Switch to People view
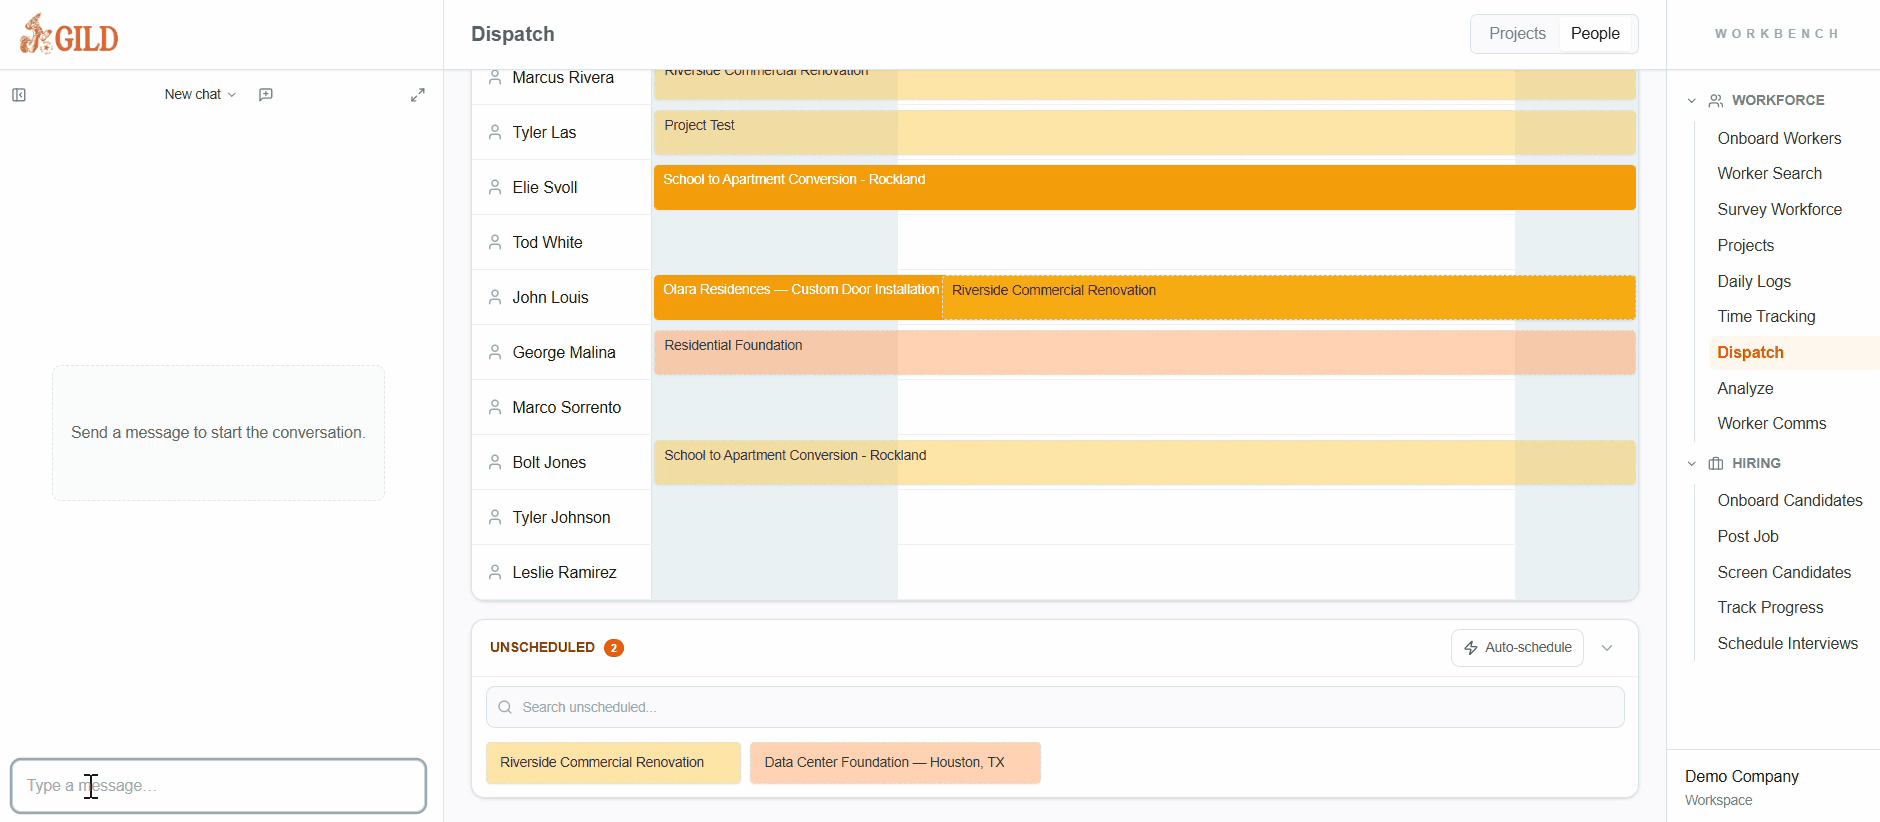 (x=1595, y=34)
